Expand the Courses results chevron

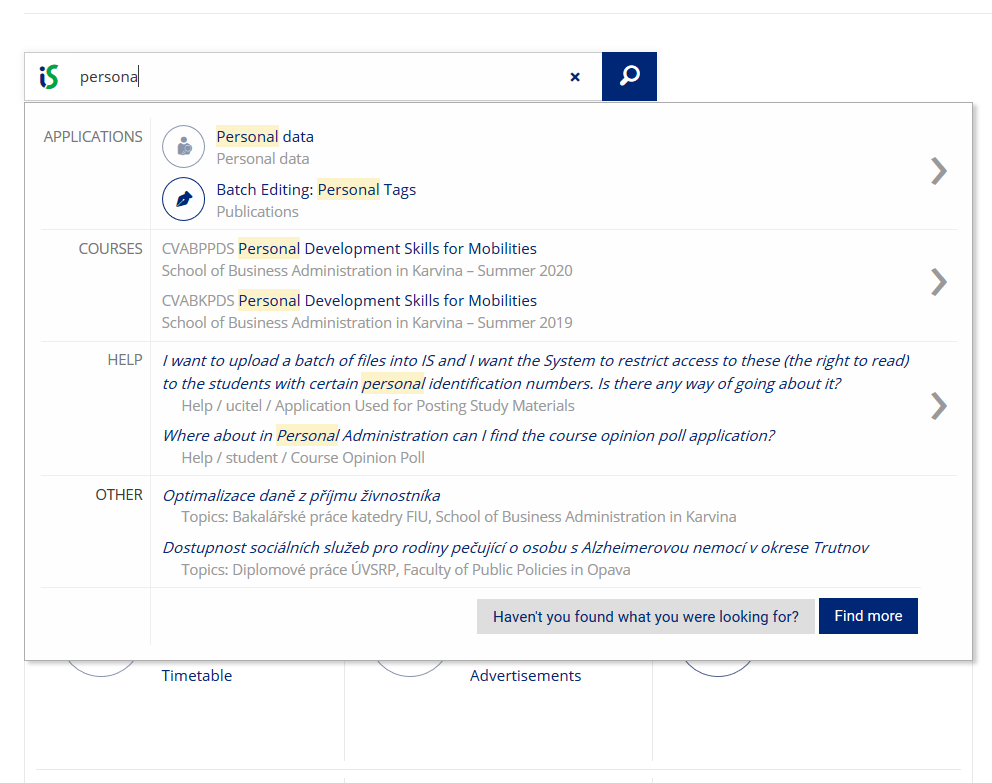[x=938, y=283]
